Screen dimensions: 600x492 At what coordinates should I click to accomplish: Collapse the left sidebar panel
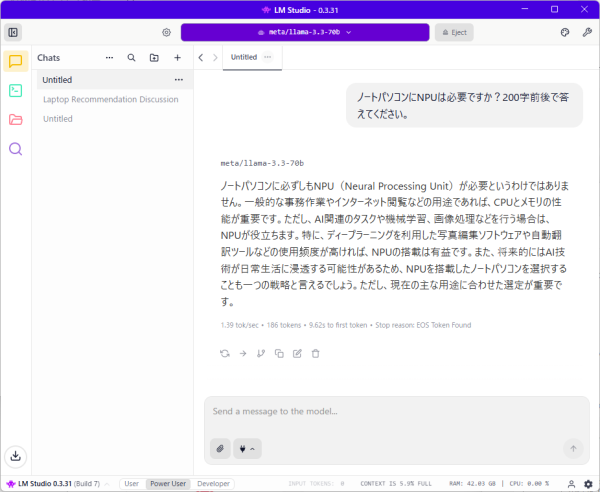(13, 32)
